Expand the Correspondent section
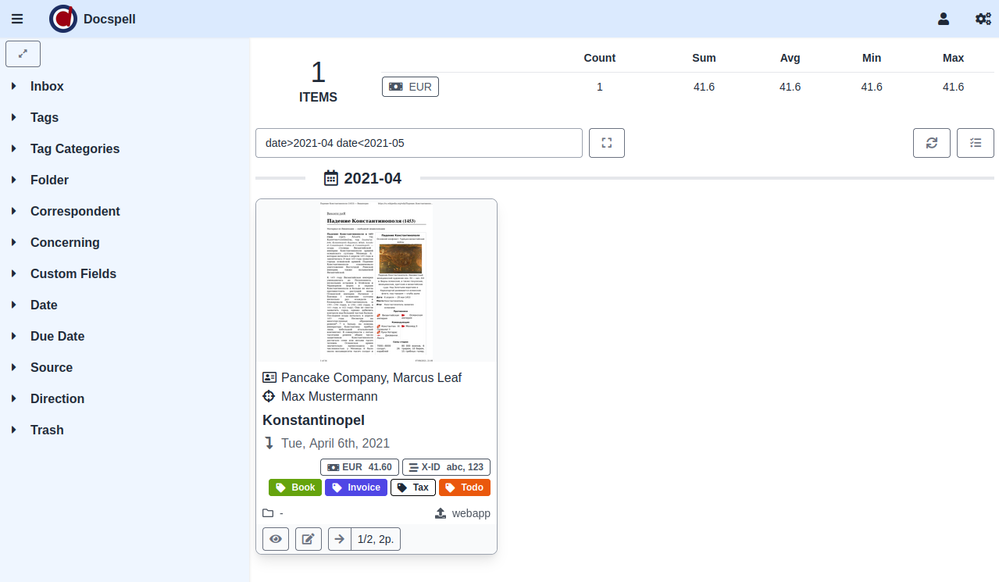Image resolution: width=999 pixels, height=582 pixels. [x=75, y=211]
